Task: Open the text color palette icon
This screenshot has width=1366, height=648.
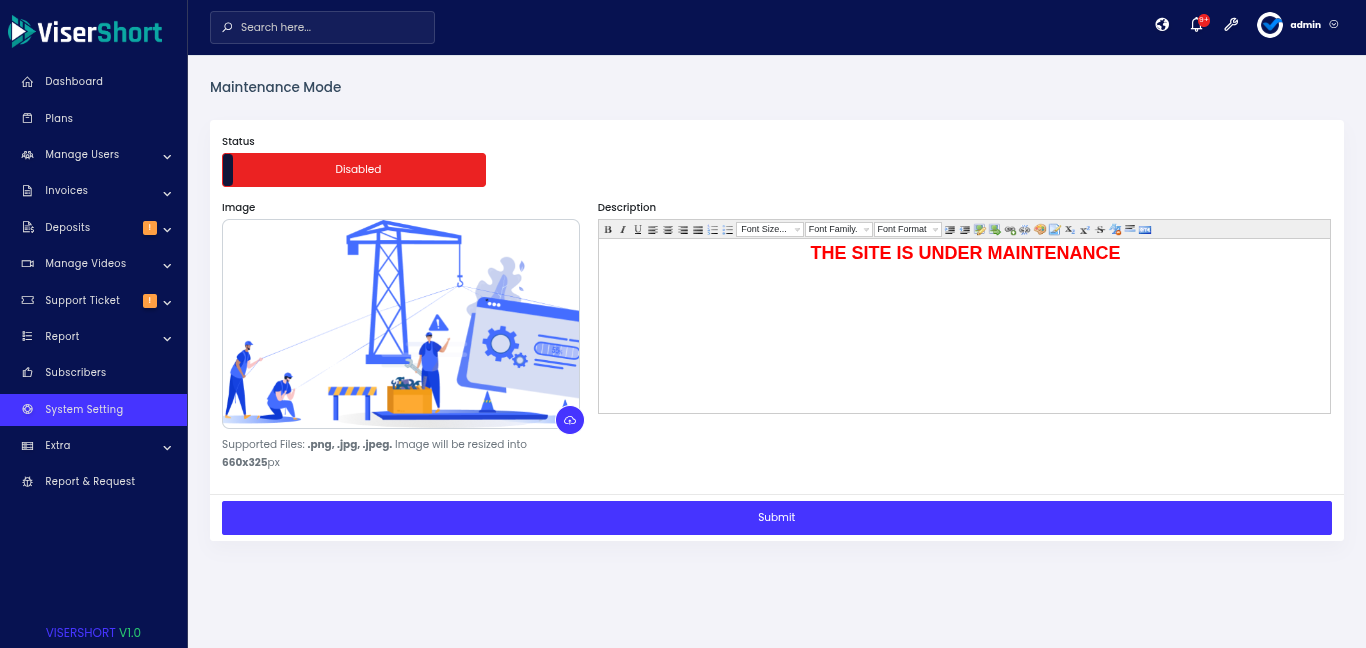Action: [1040, 230]
